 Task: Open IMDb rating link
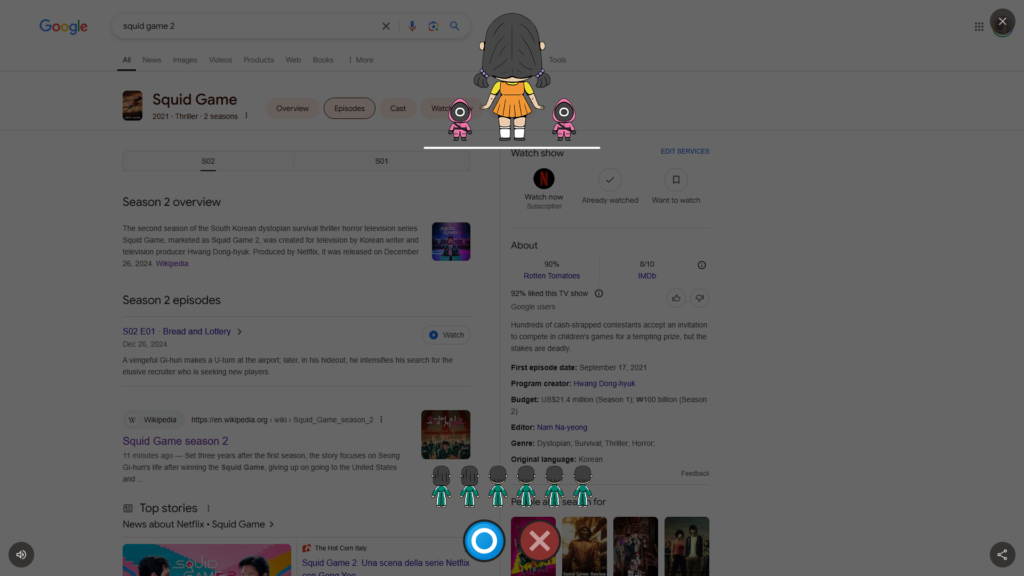[647, 276]
